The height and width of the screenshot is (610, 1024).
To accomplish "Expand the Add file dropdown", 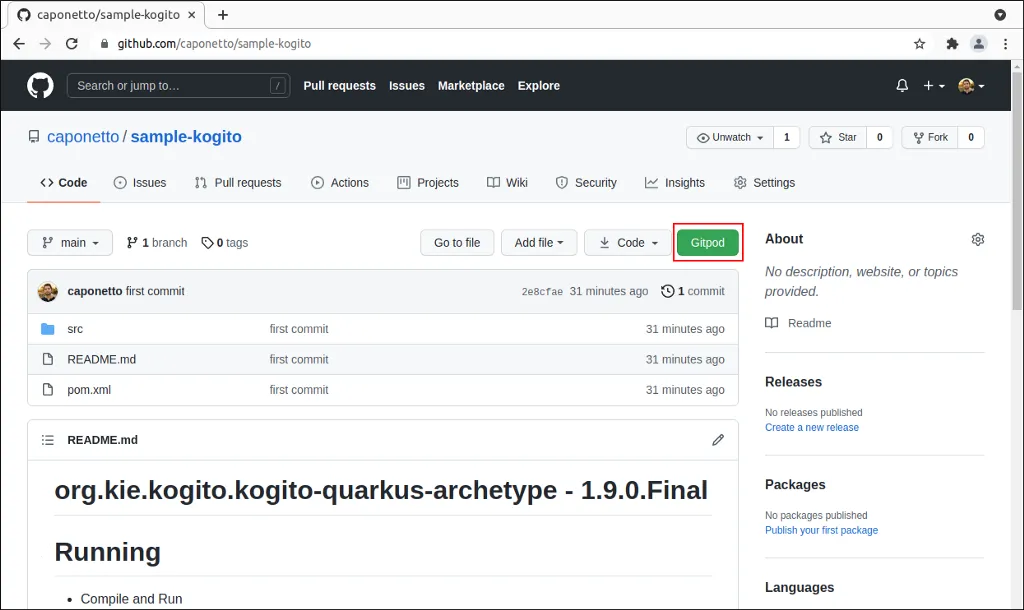I will pos(539,242).
